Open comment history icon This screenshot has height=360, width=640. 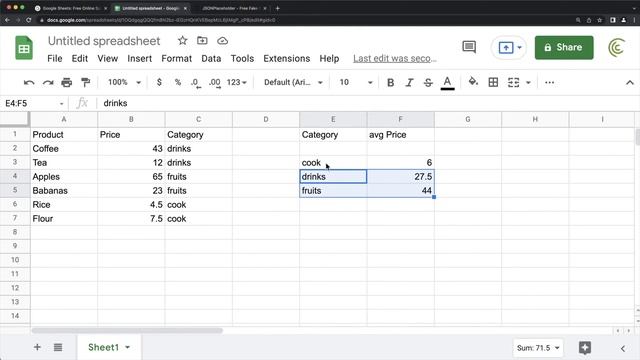[x=469, y=47]
